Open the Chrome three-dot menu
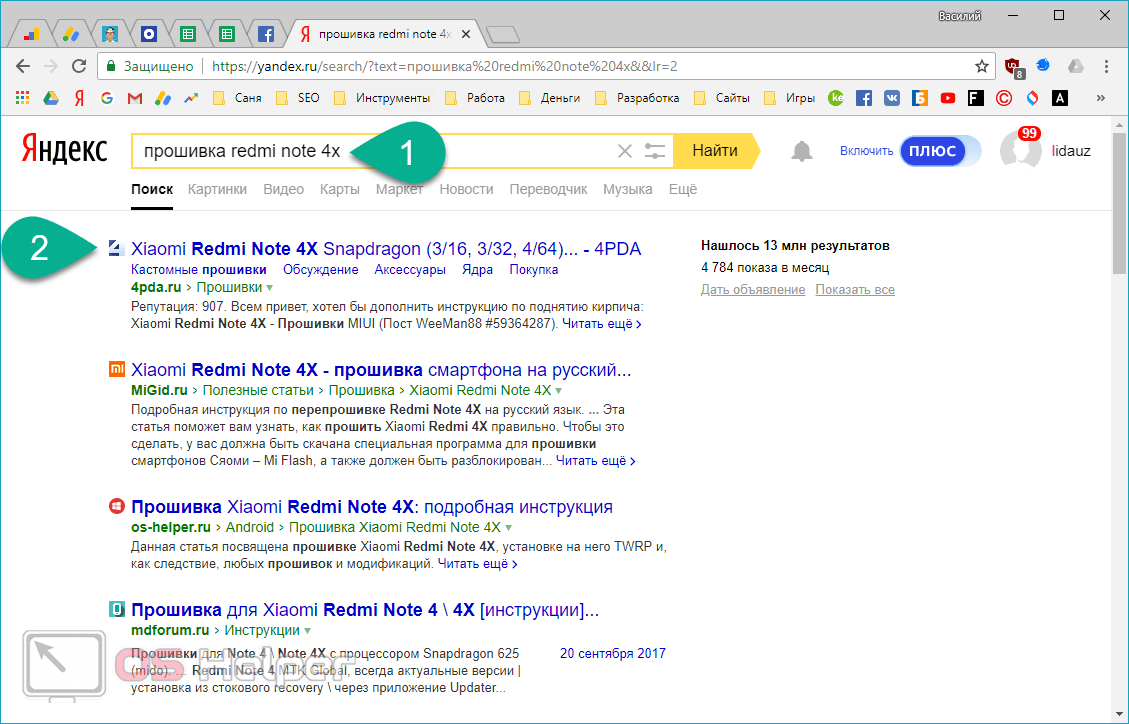This screenshot has height=724, width=1129. 1106,66
